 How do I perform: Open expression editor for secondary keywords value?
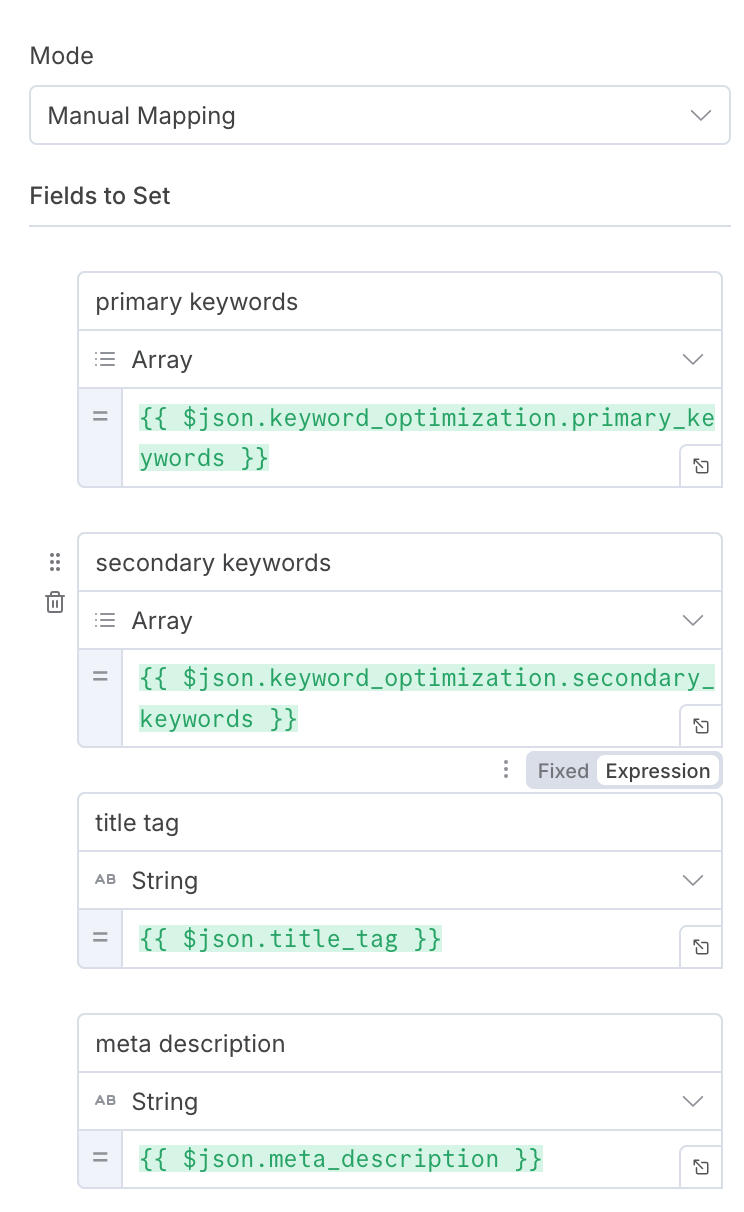[701, 726]
